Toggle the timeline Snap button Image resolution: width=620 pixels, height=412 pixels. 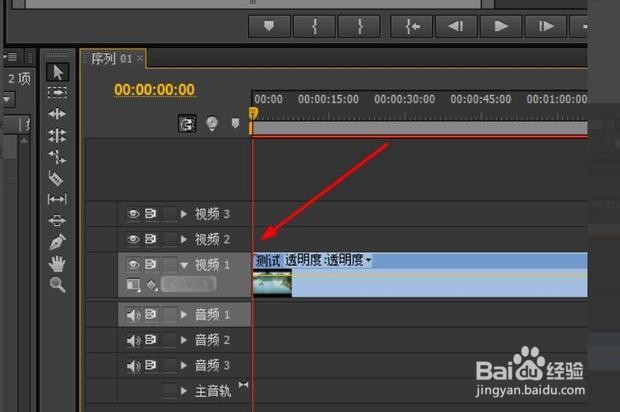point(187,124)
